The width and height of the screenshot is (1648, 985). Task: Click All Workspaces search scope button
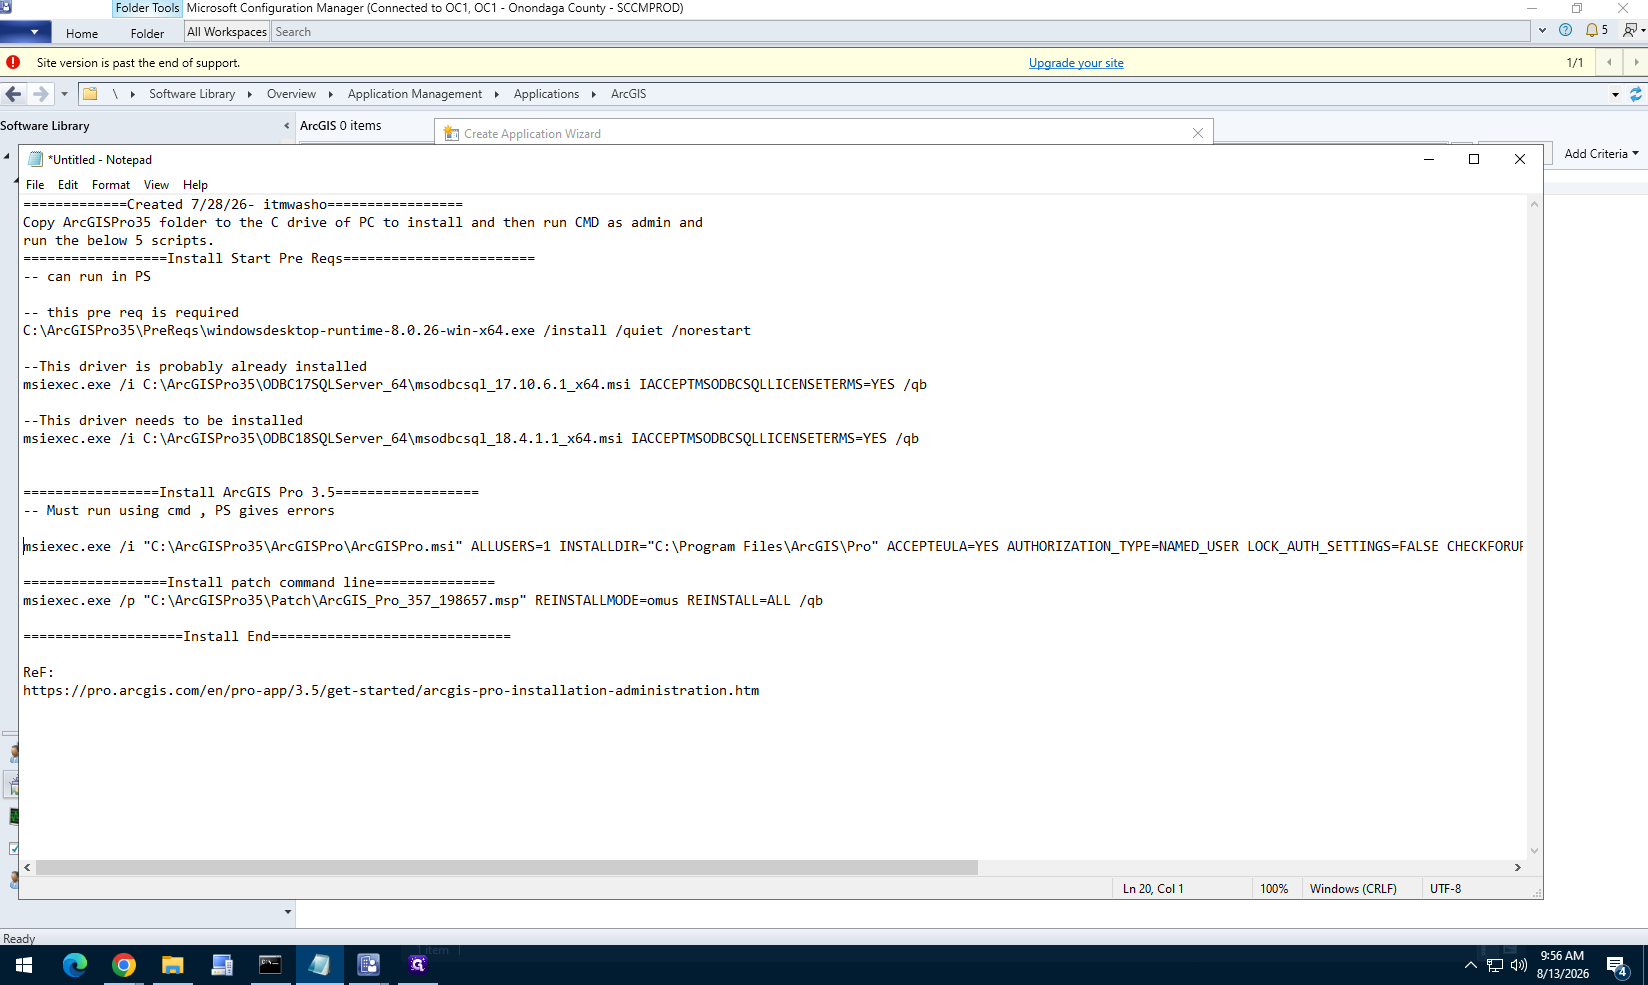pyautogui.click(x=227, y=32)
